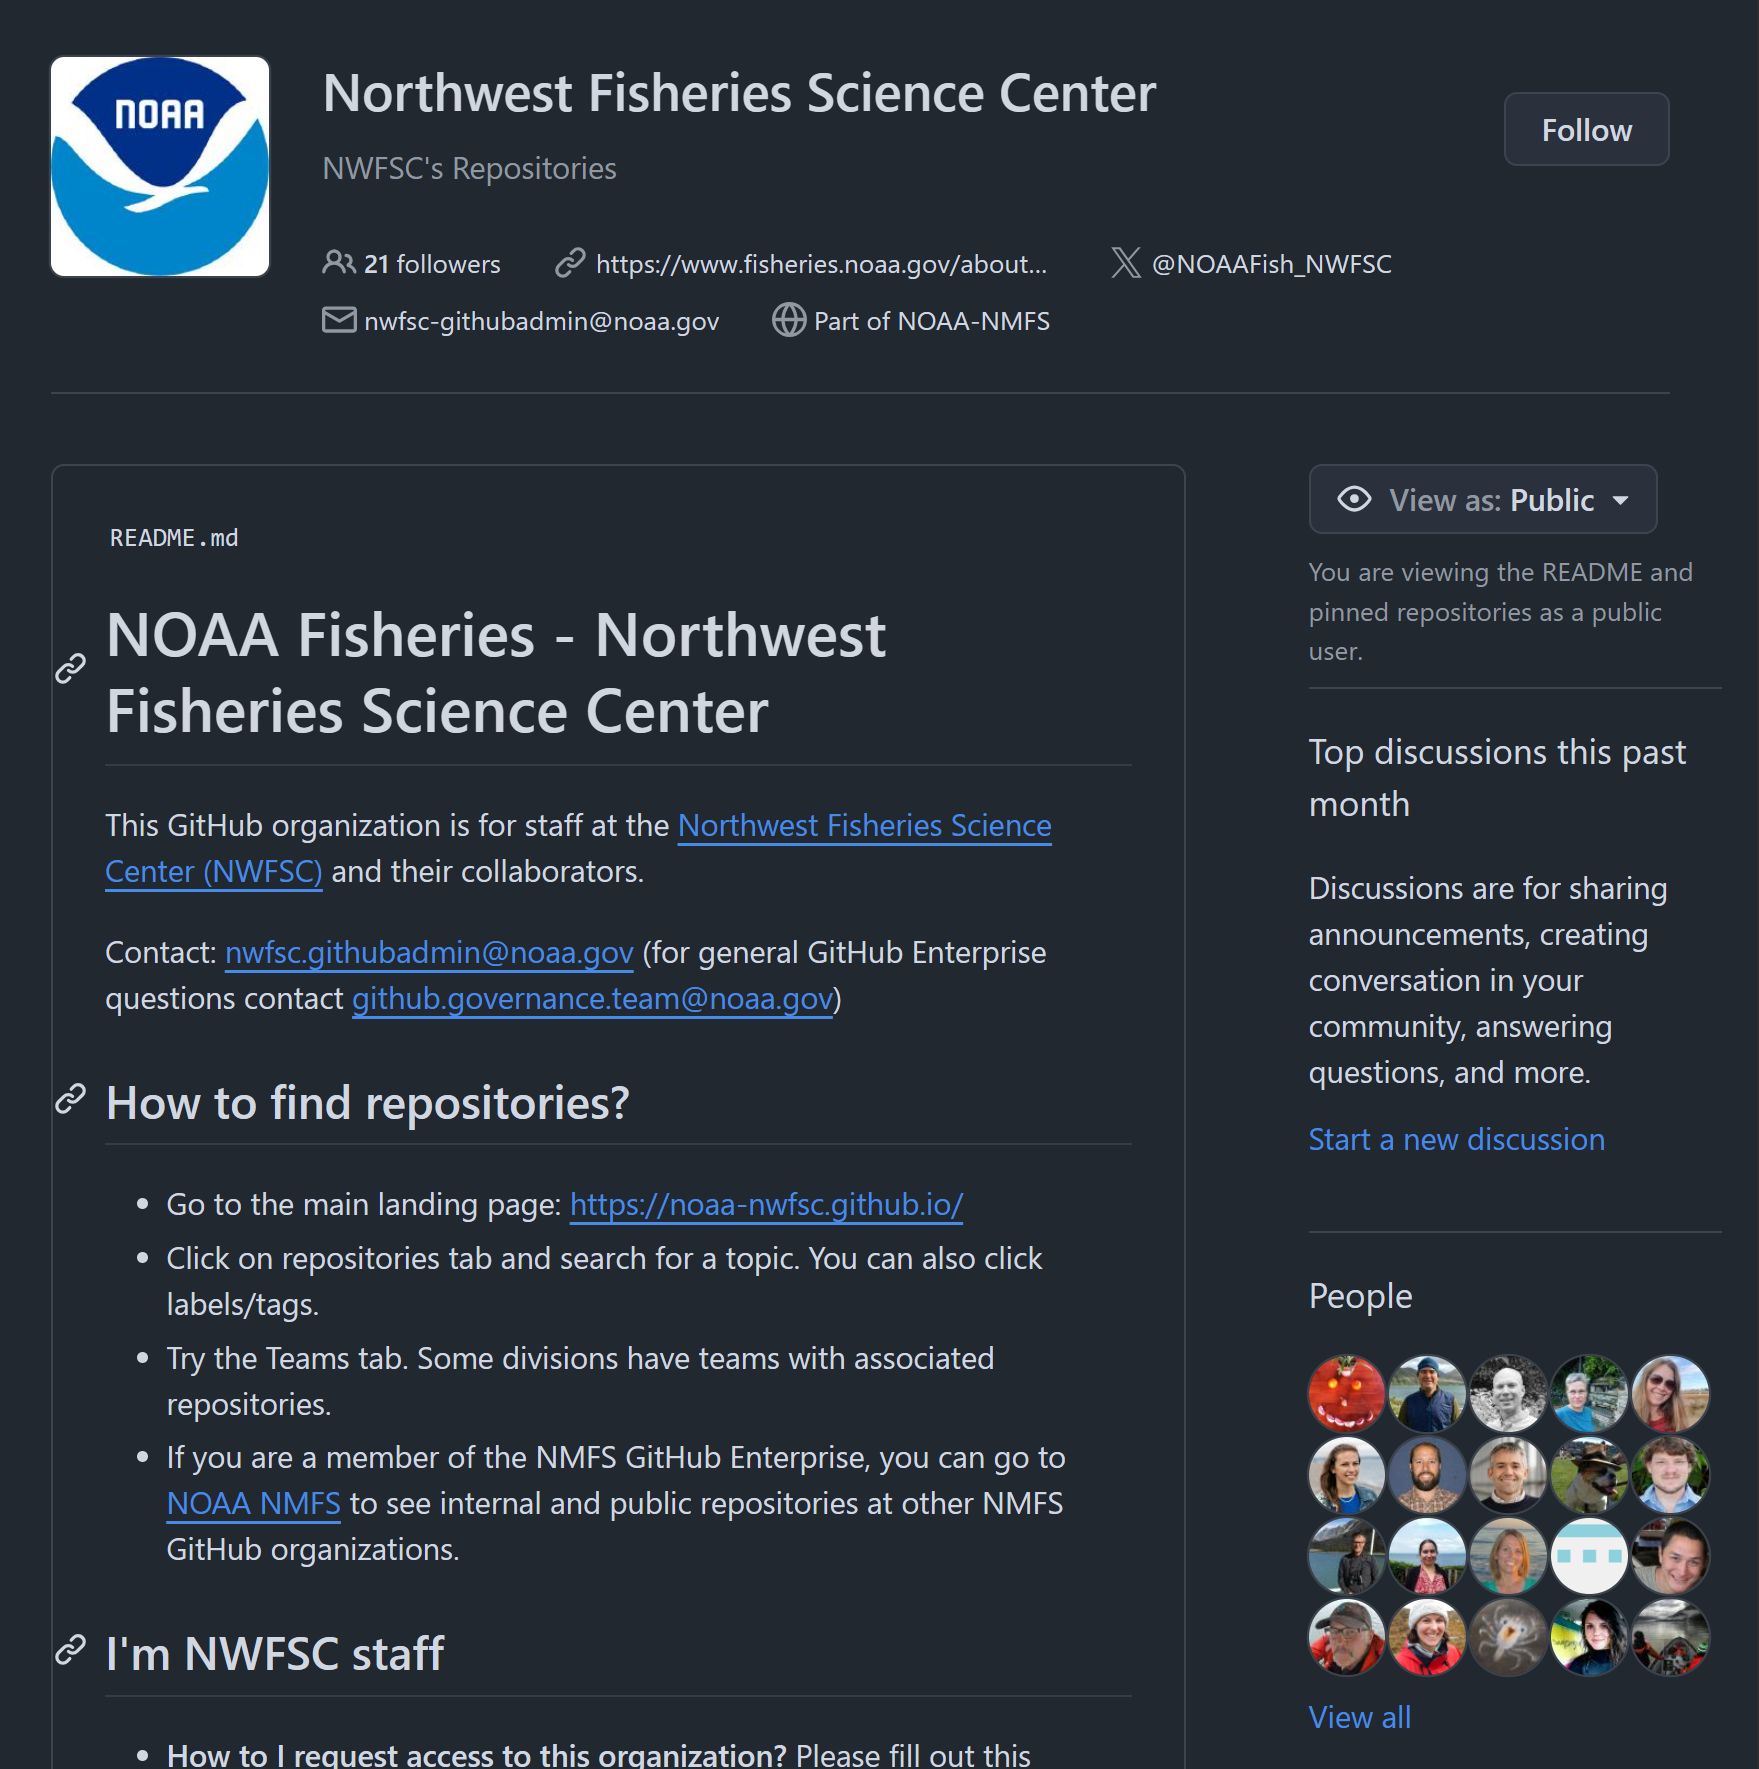Click the globe icon beside NOAA-NMFS
The height and width of the screenshot is (1769, 1759).
coord(789,320)
